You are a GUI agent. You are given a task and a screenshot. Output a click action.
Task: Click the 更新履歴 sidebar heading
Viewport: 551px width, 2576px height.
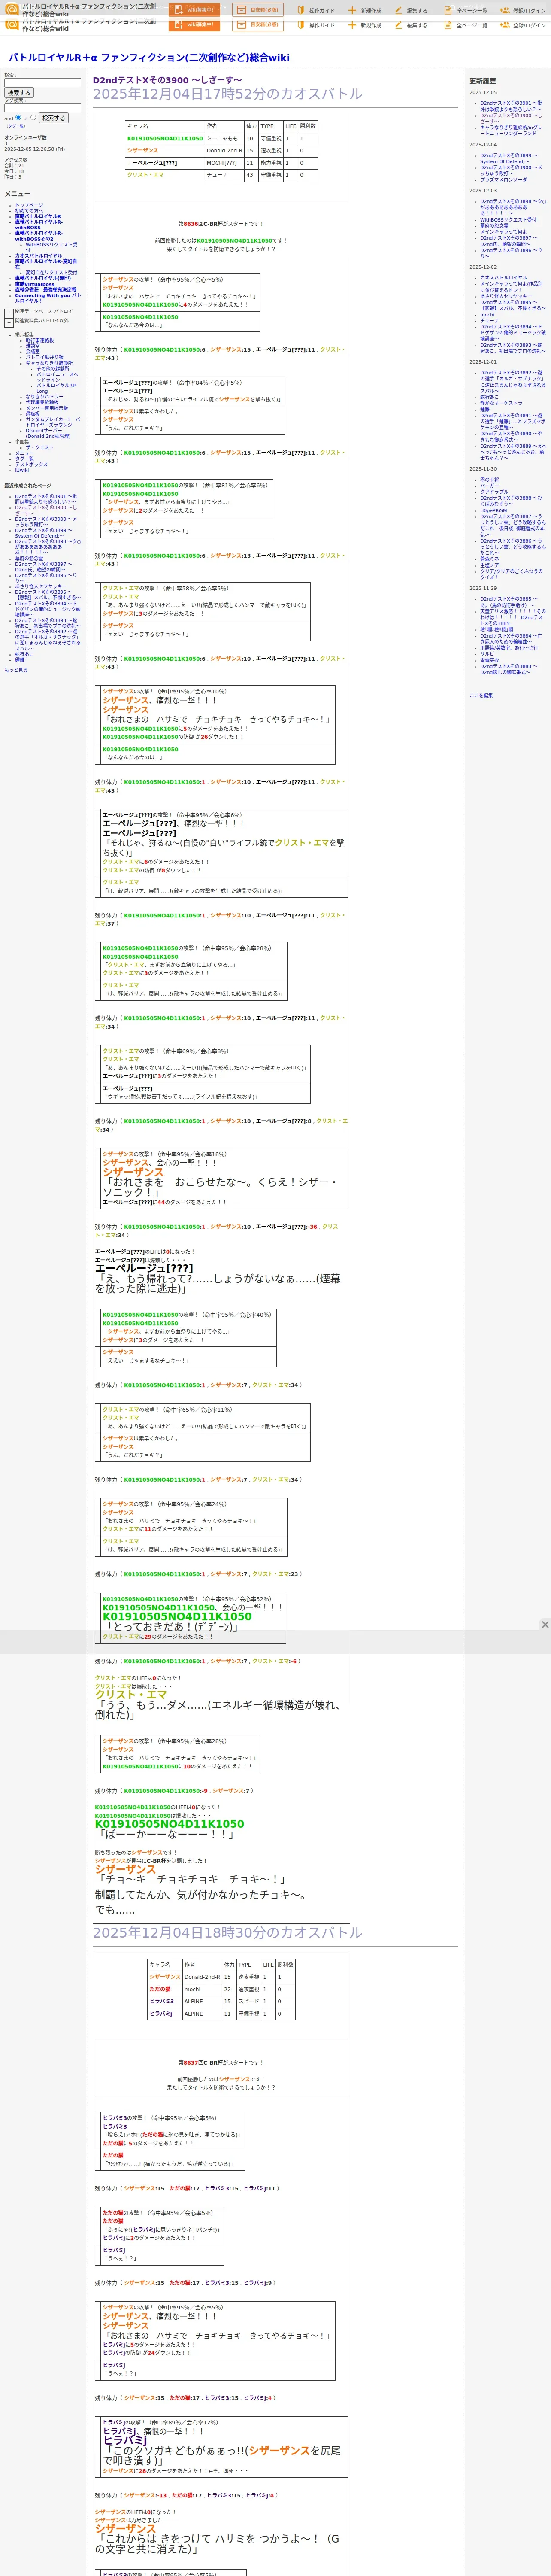pyautogui.click(x=483, y=81)
